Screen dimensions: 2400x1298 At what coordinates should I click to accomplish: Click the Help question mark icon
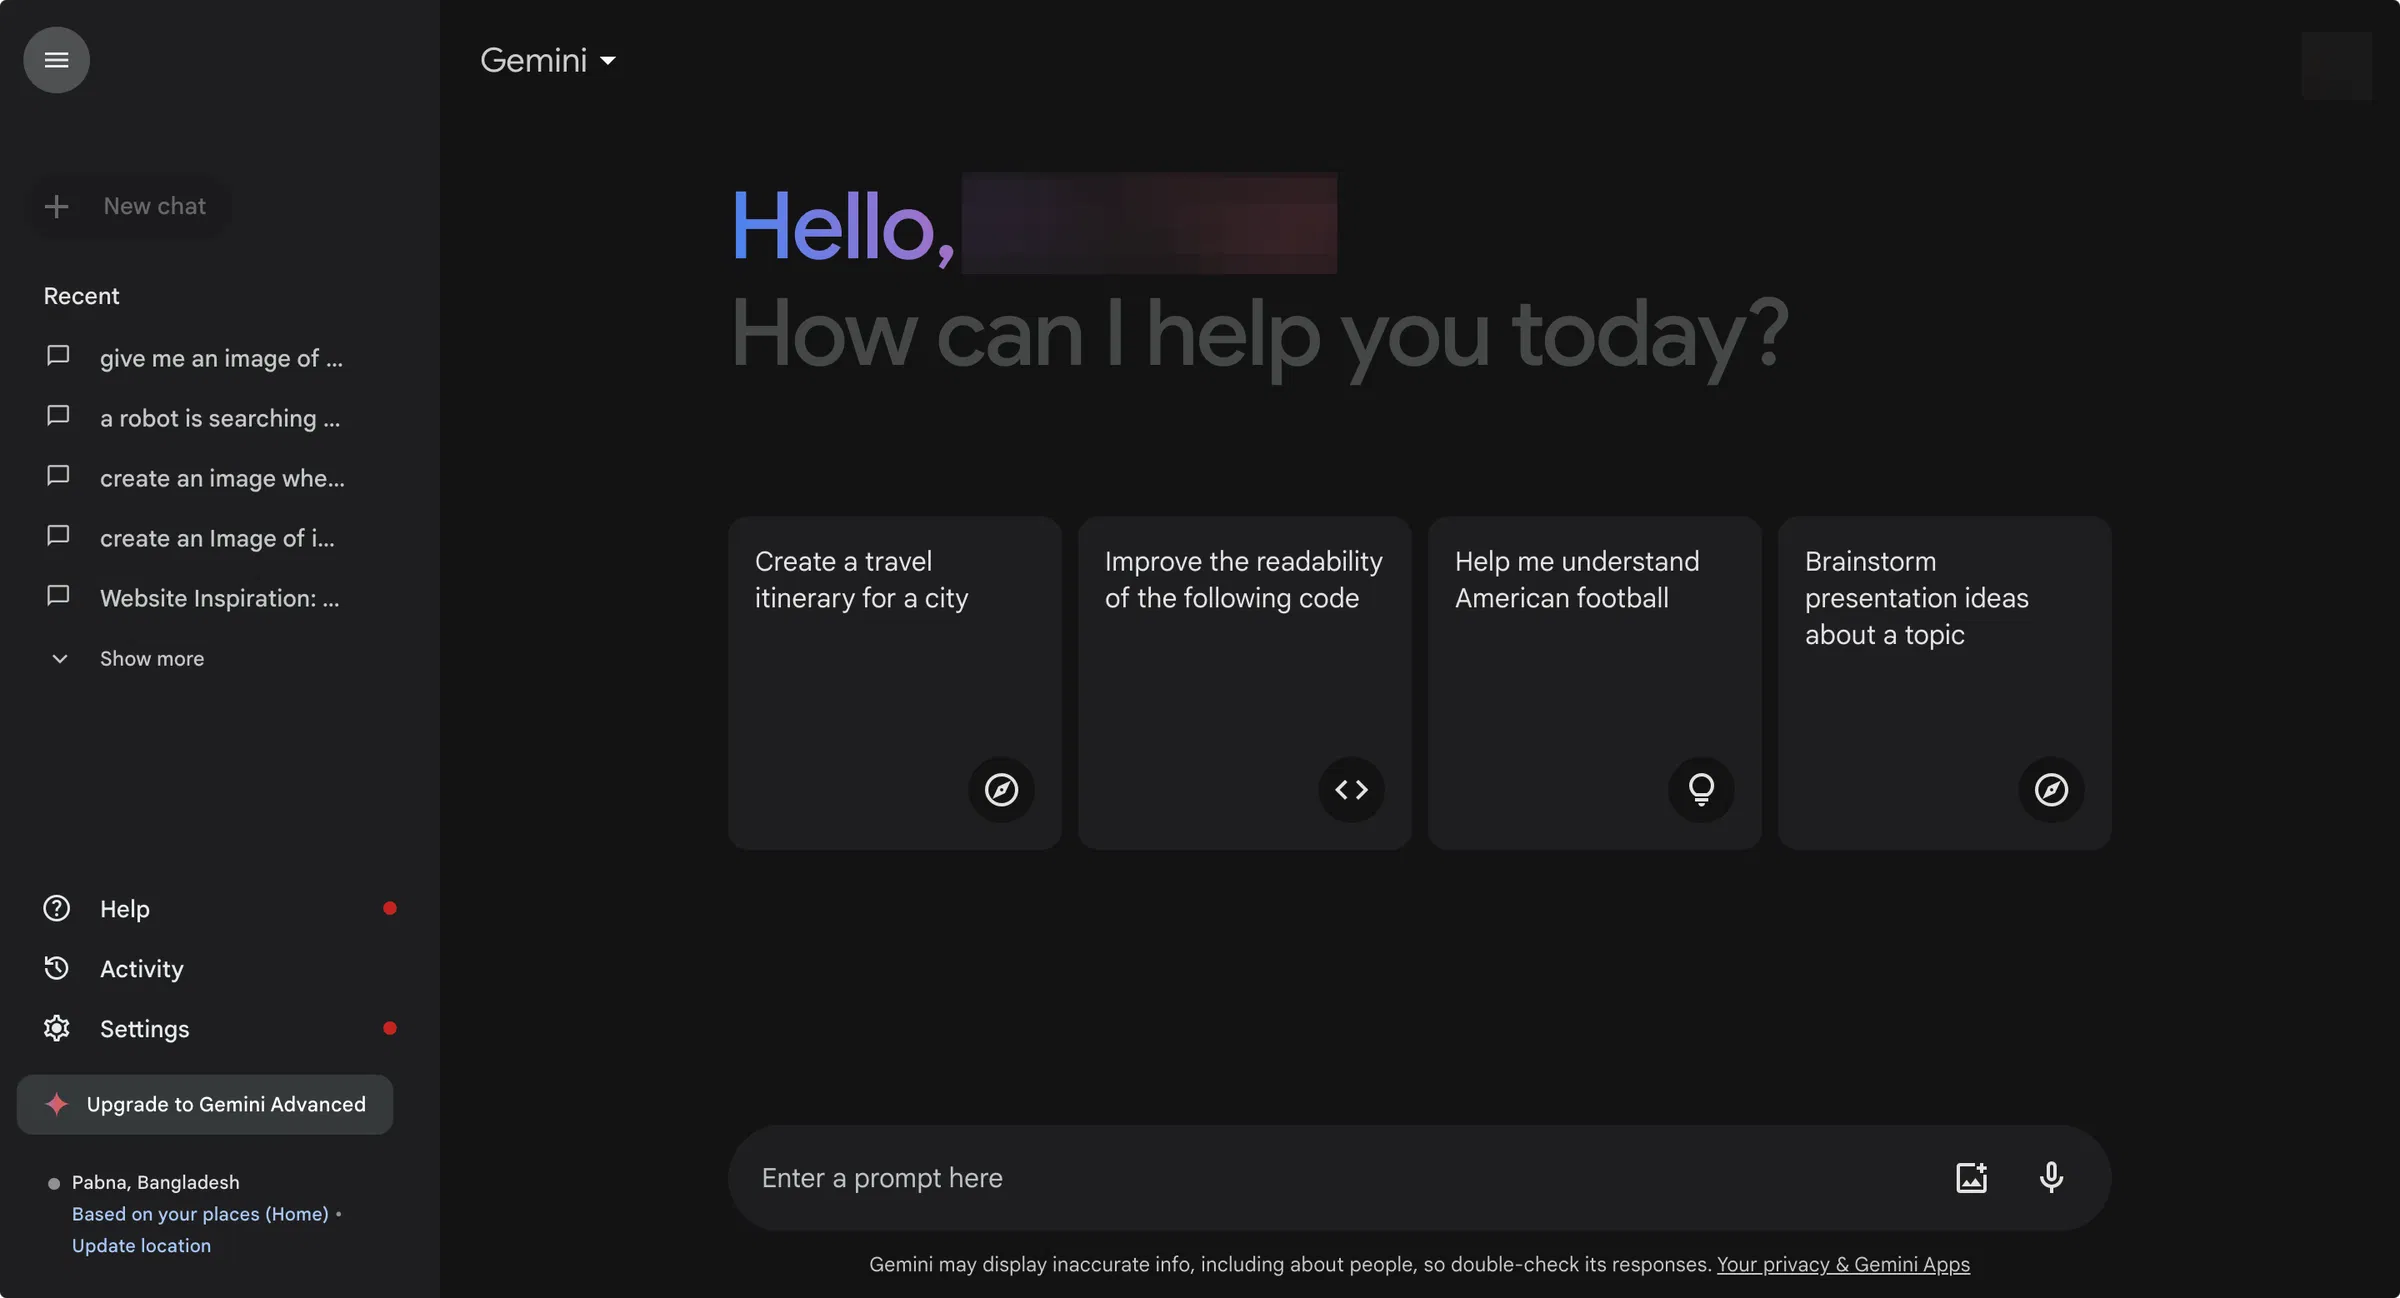point(56,908)
